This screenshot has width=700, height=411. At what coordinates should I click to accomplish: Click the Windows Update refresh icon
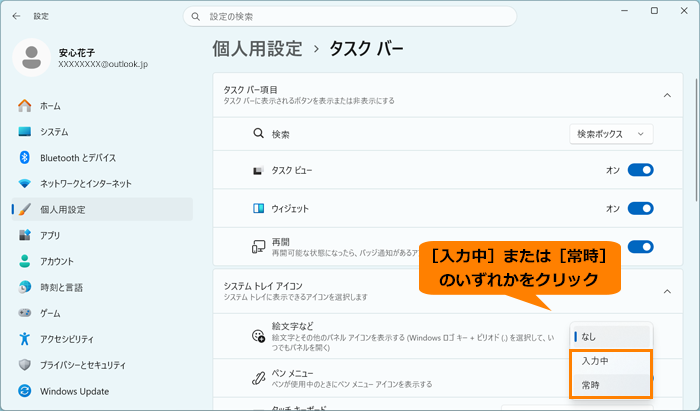[x=25, y=391]
